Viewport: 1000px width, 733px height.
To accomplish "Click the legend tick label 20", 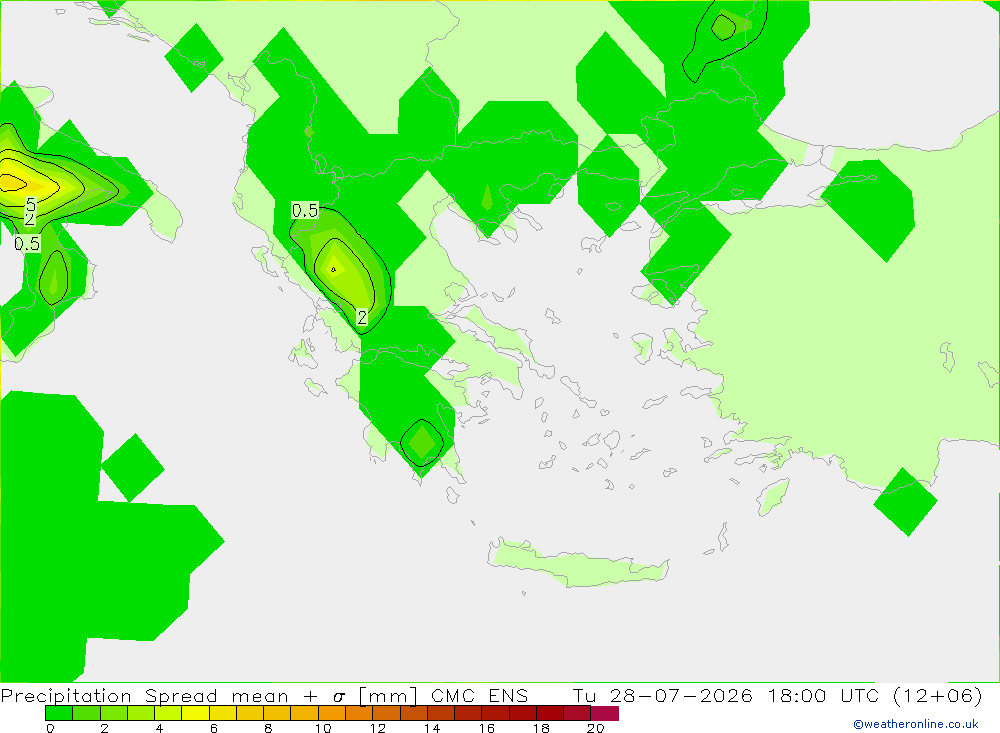I will (596, 728).
